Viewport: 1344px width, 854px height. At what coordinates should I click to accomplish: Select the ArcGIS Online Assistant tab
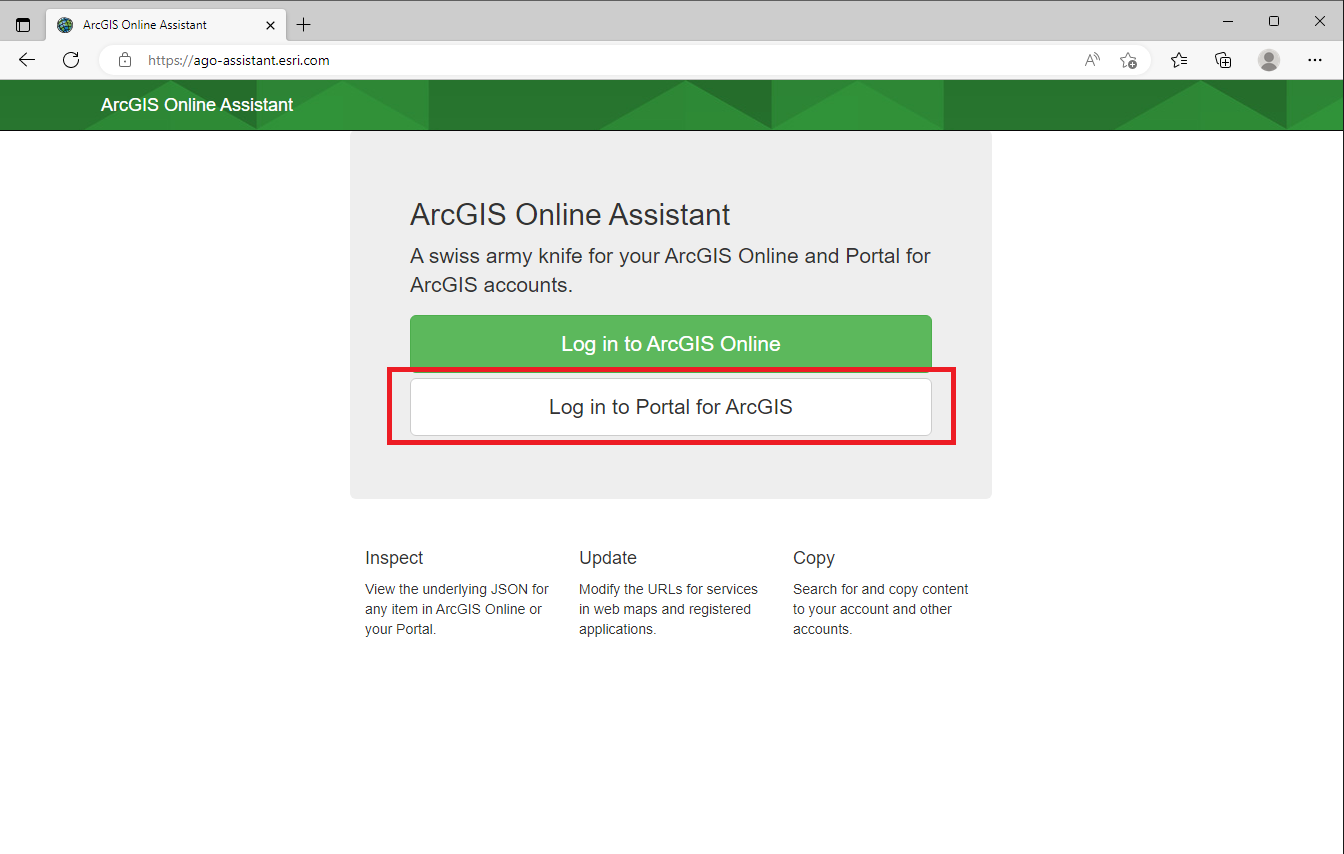[x=166, y=25]
